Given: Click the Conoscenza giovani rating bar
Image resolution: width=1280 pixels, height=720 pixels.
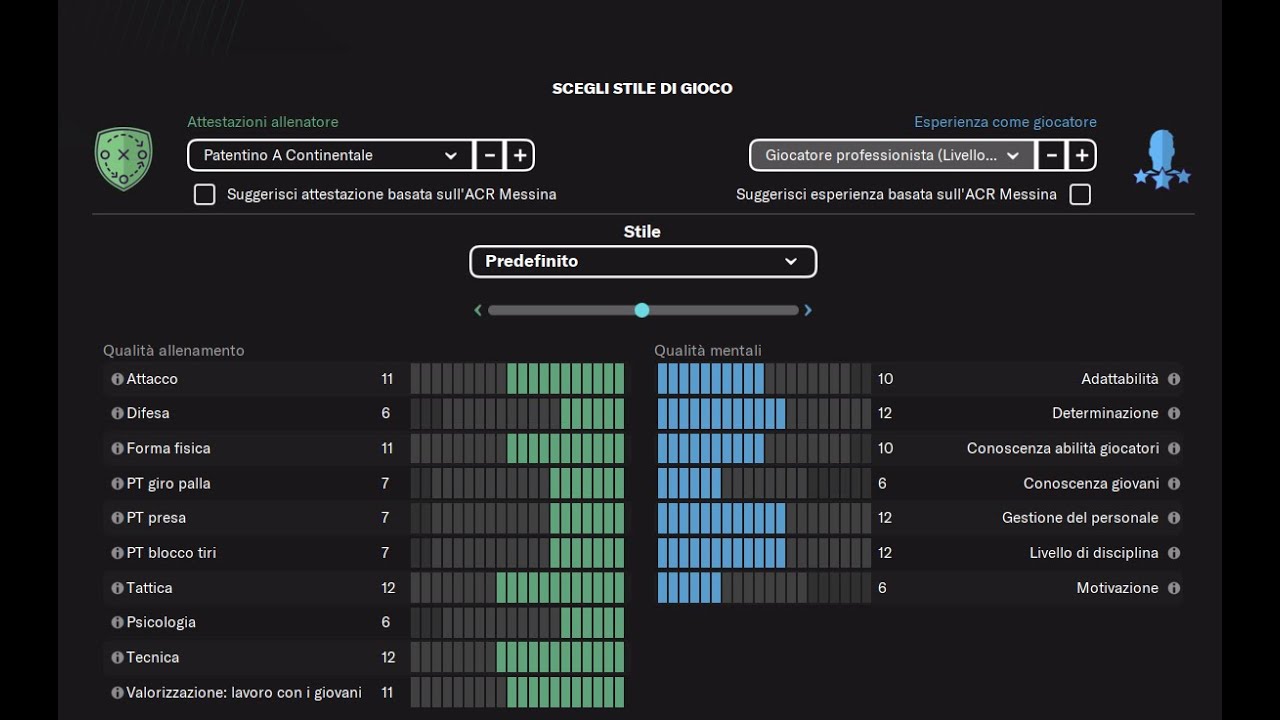Looking at the screenshot, I should (x=764, y=483).
